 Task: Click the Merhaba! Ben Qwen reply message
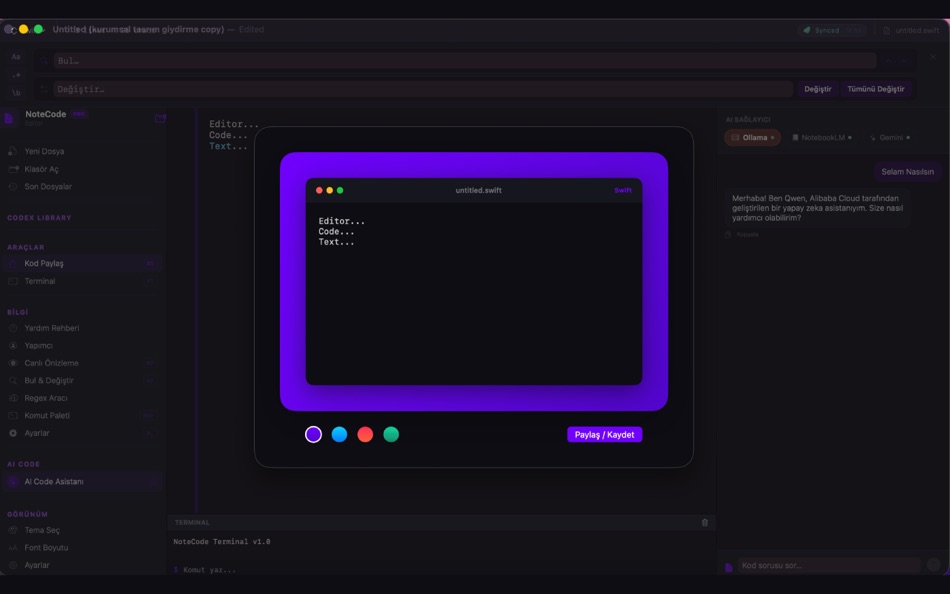coord(817,208)
